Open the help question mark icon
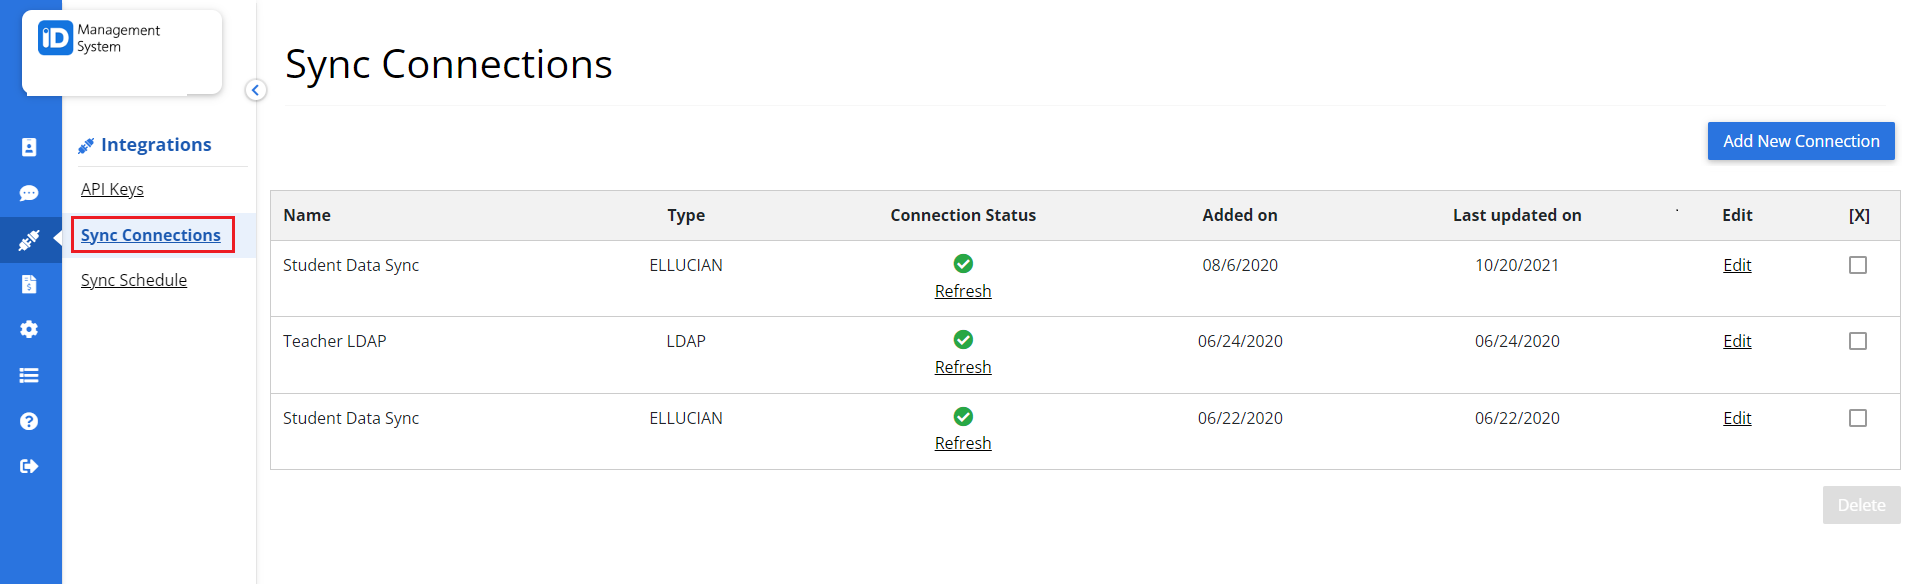Screen dimensions: 1914x584 click(30, 420)
